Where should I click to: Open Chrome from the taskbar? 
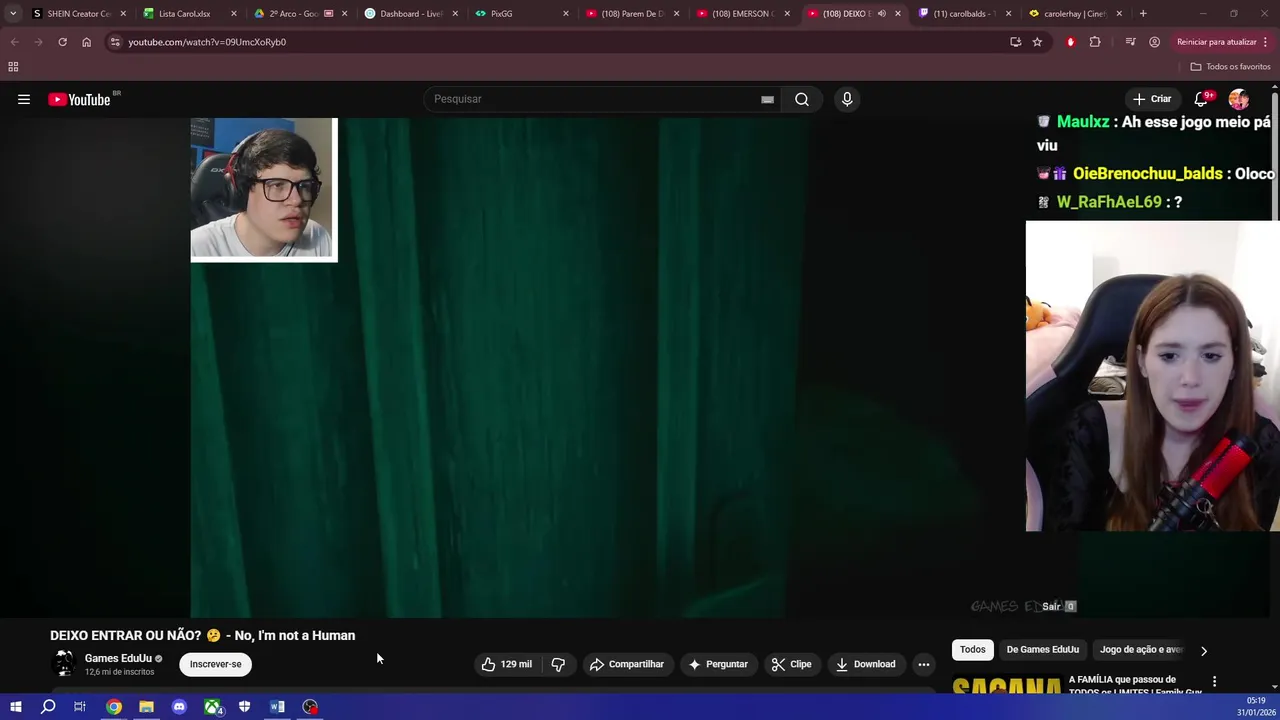(114, 707)
